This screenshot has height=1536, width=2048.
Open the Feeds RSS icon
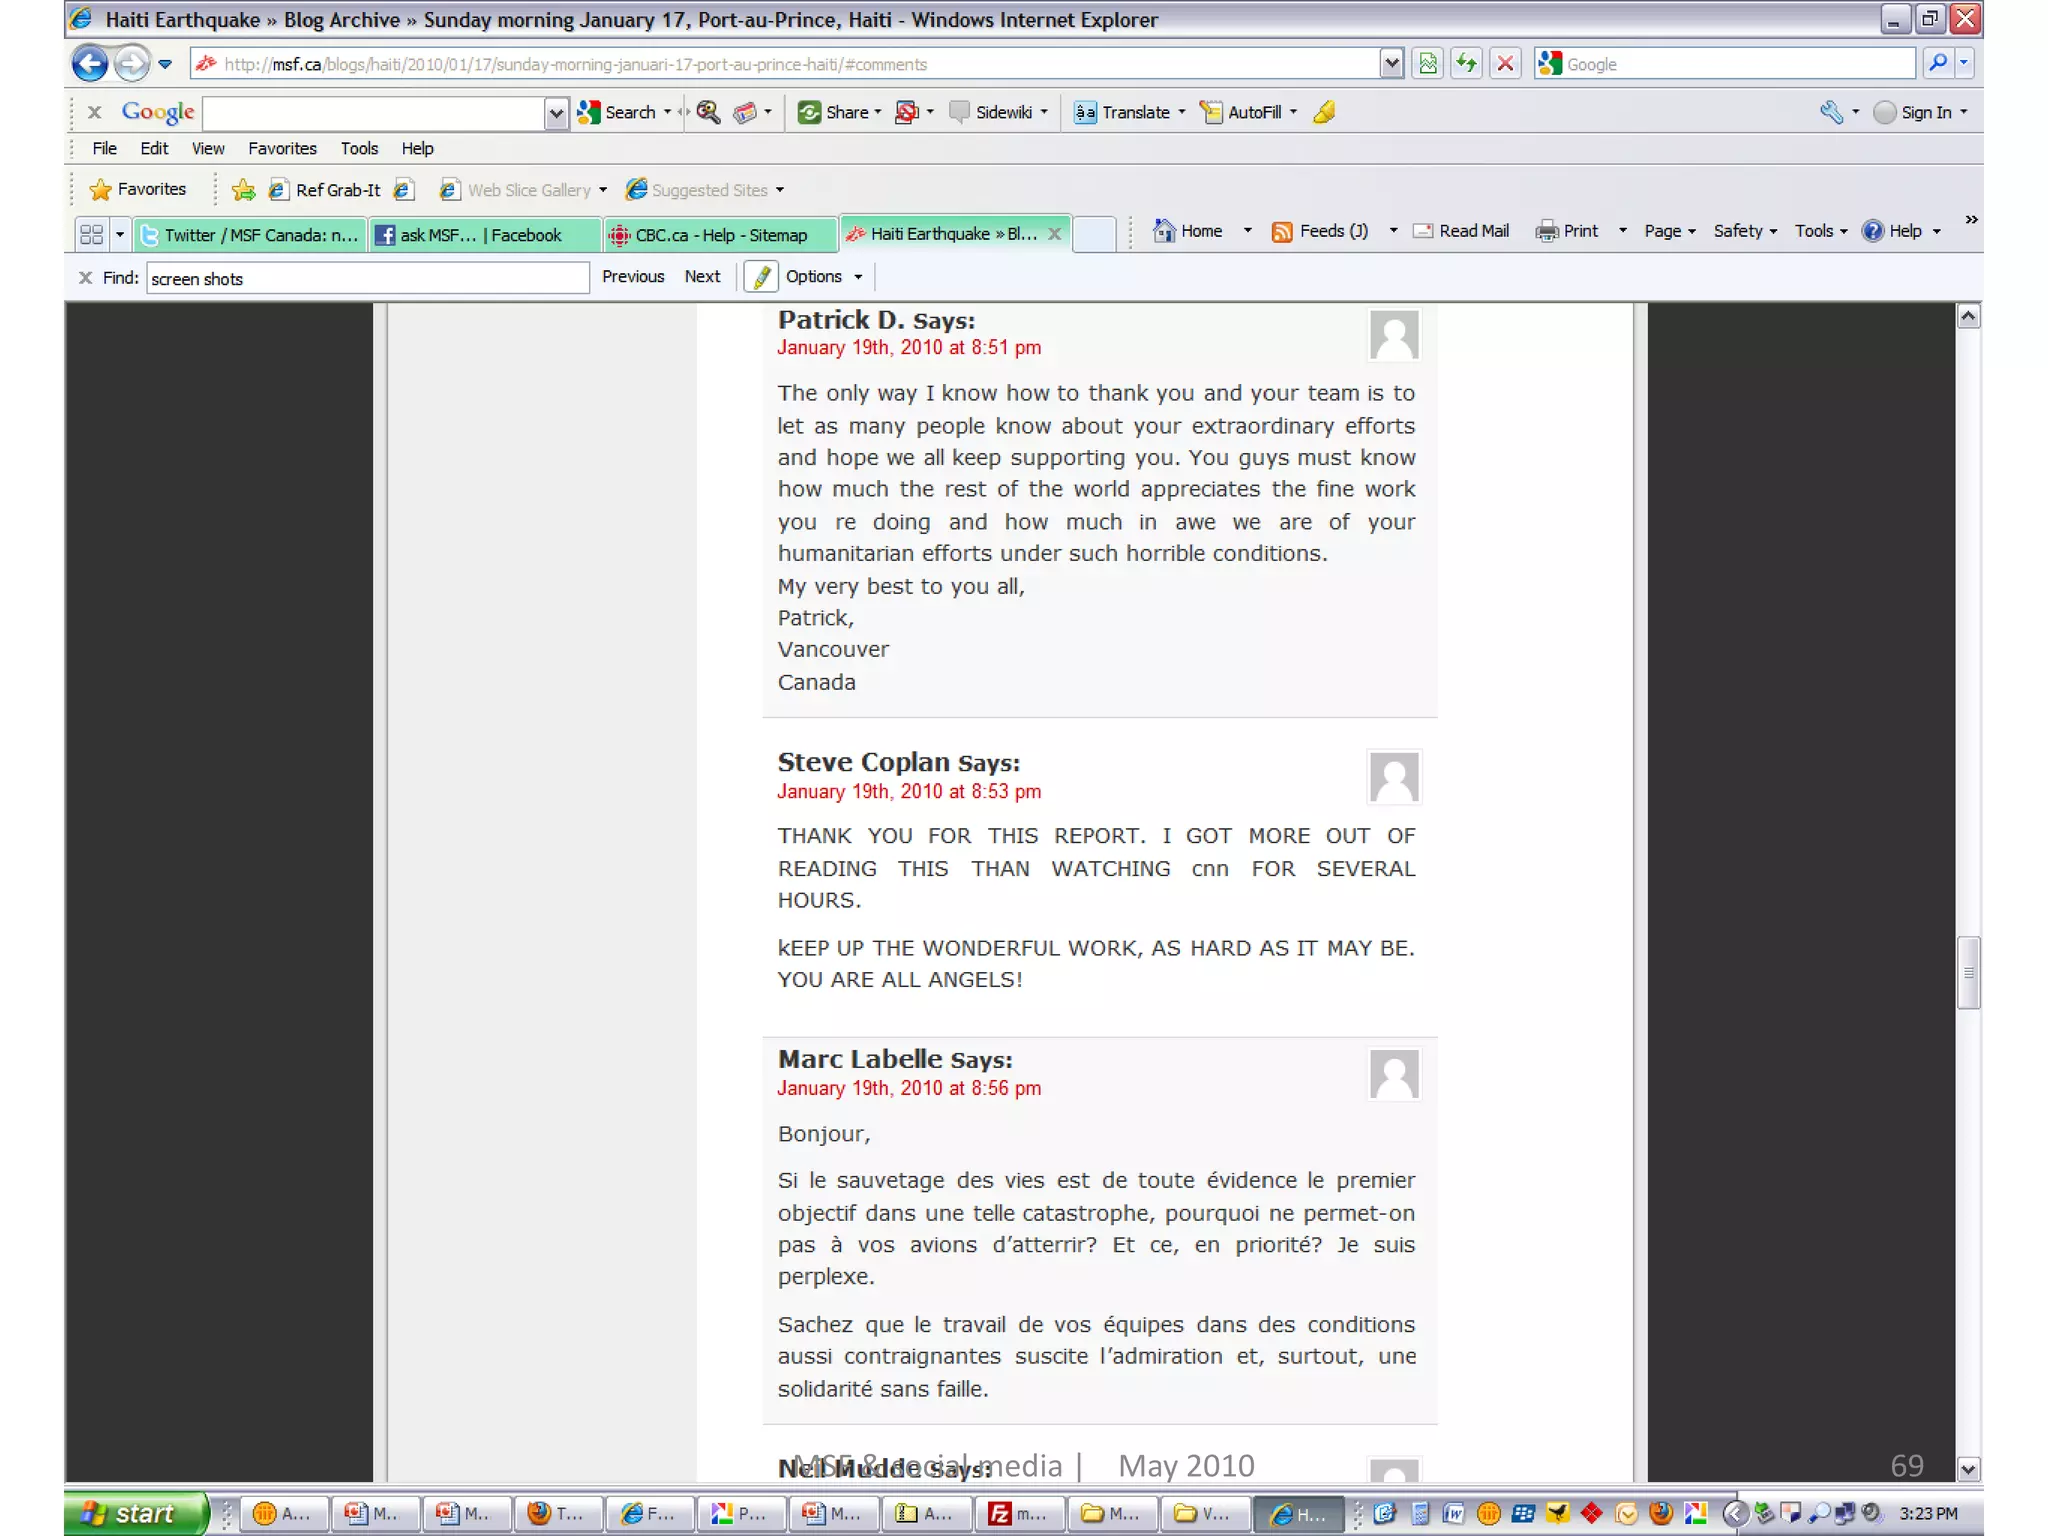(1282, 231)
